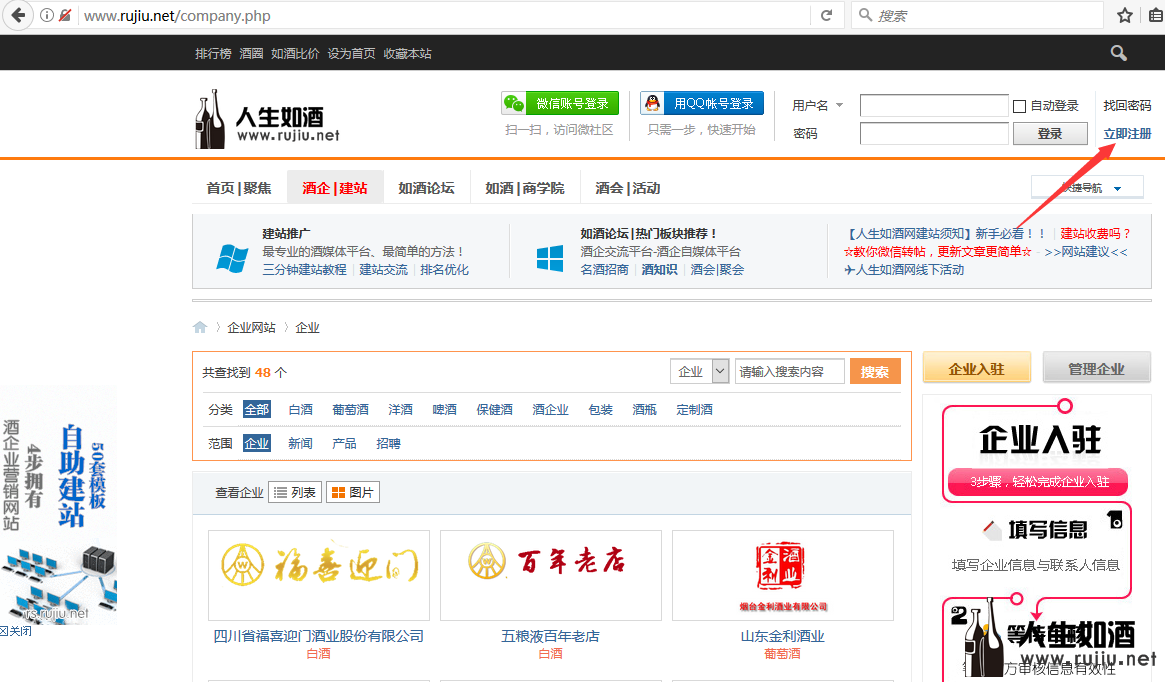
Task: Open the 福喜迎门 company logo thumbnail
Action: point(319,575)
